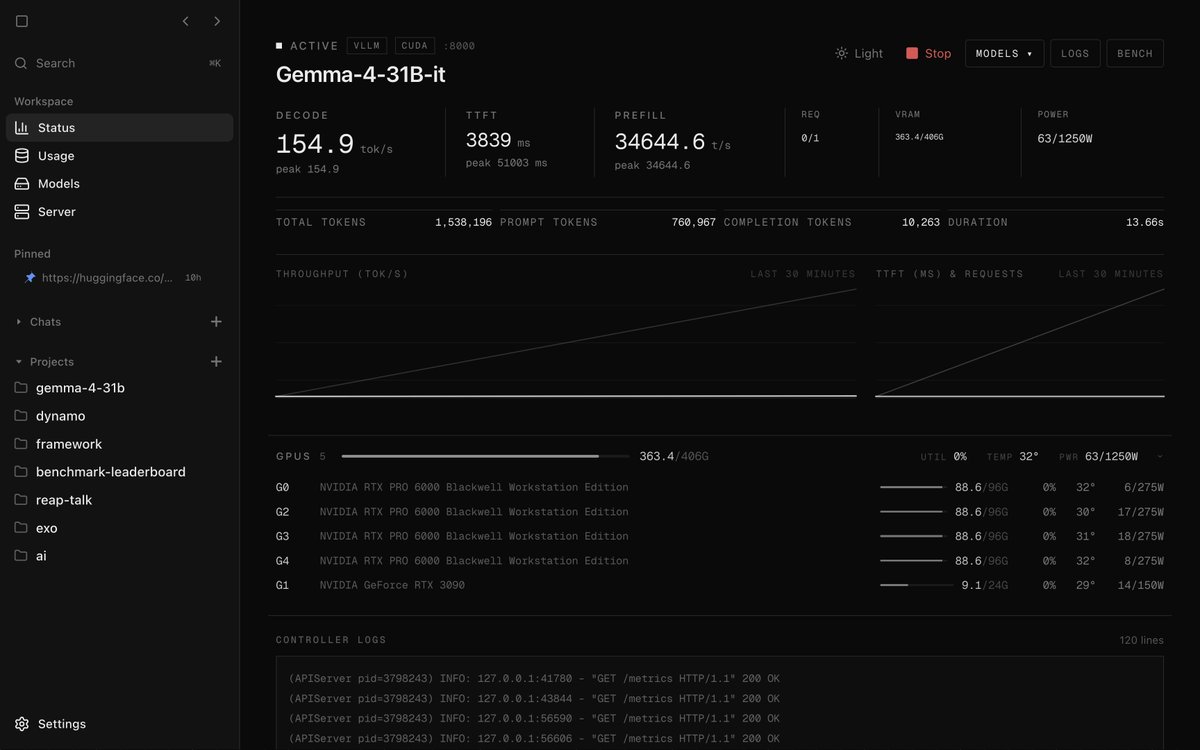The image size is (1200, 750).
Task: Select the G3 GPU row name
Action: [x=474, y=537]
